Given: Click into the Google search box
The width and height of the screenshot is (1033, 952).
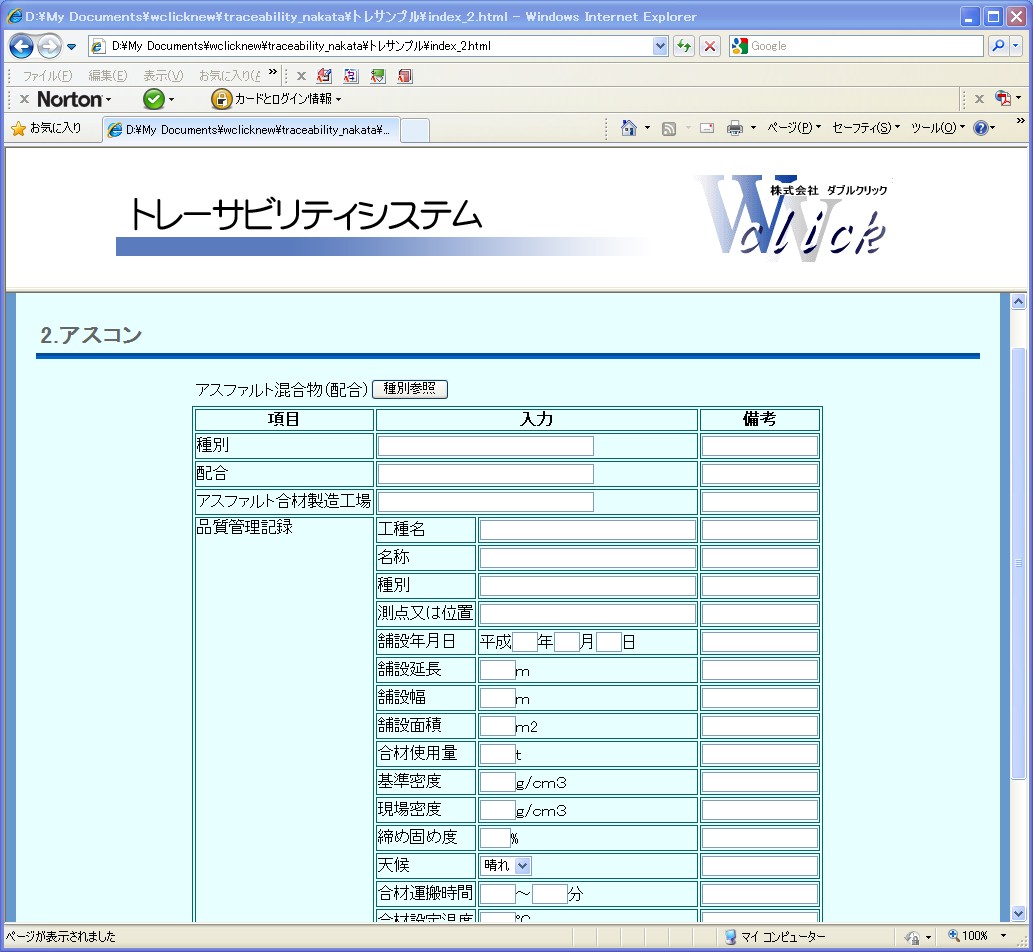Looking at the screenshot, I should [864, 46].
